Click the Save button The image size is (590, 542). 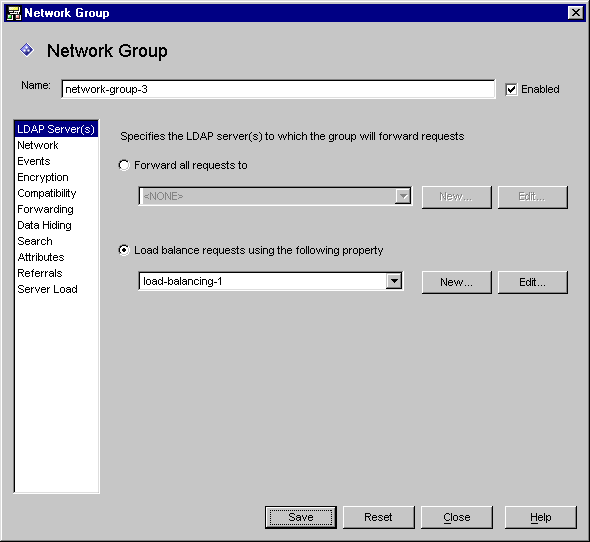301,517
